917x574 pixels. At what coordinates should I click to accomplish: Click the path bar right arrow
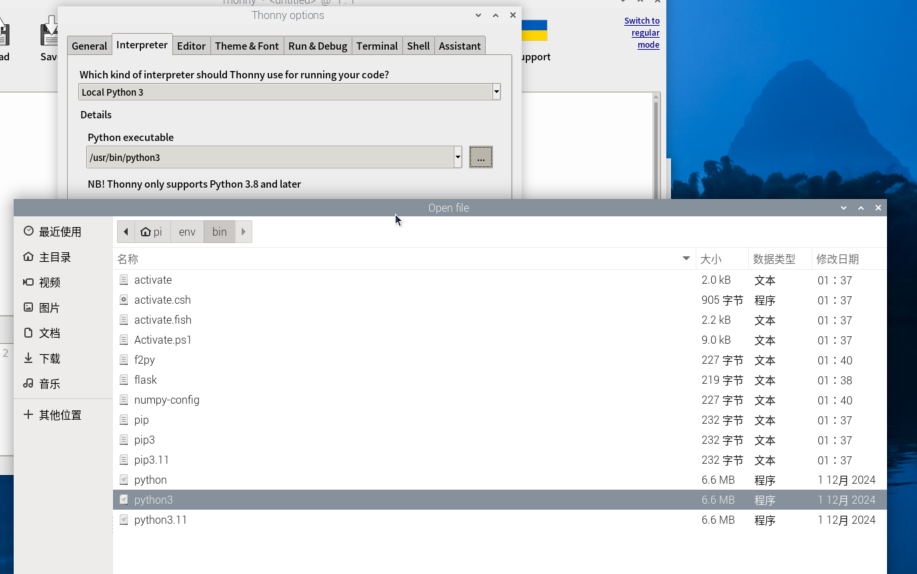[x=243, y=232]
